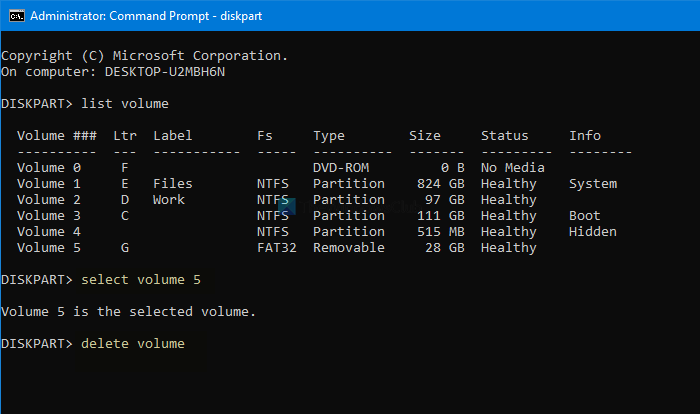Click the 'Files' label of Volume 1

click(172, 184)
